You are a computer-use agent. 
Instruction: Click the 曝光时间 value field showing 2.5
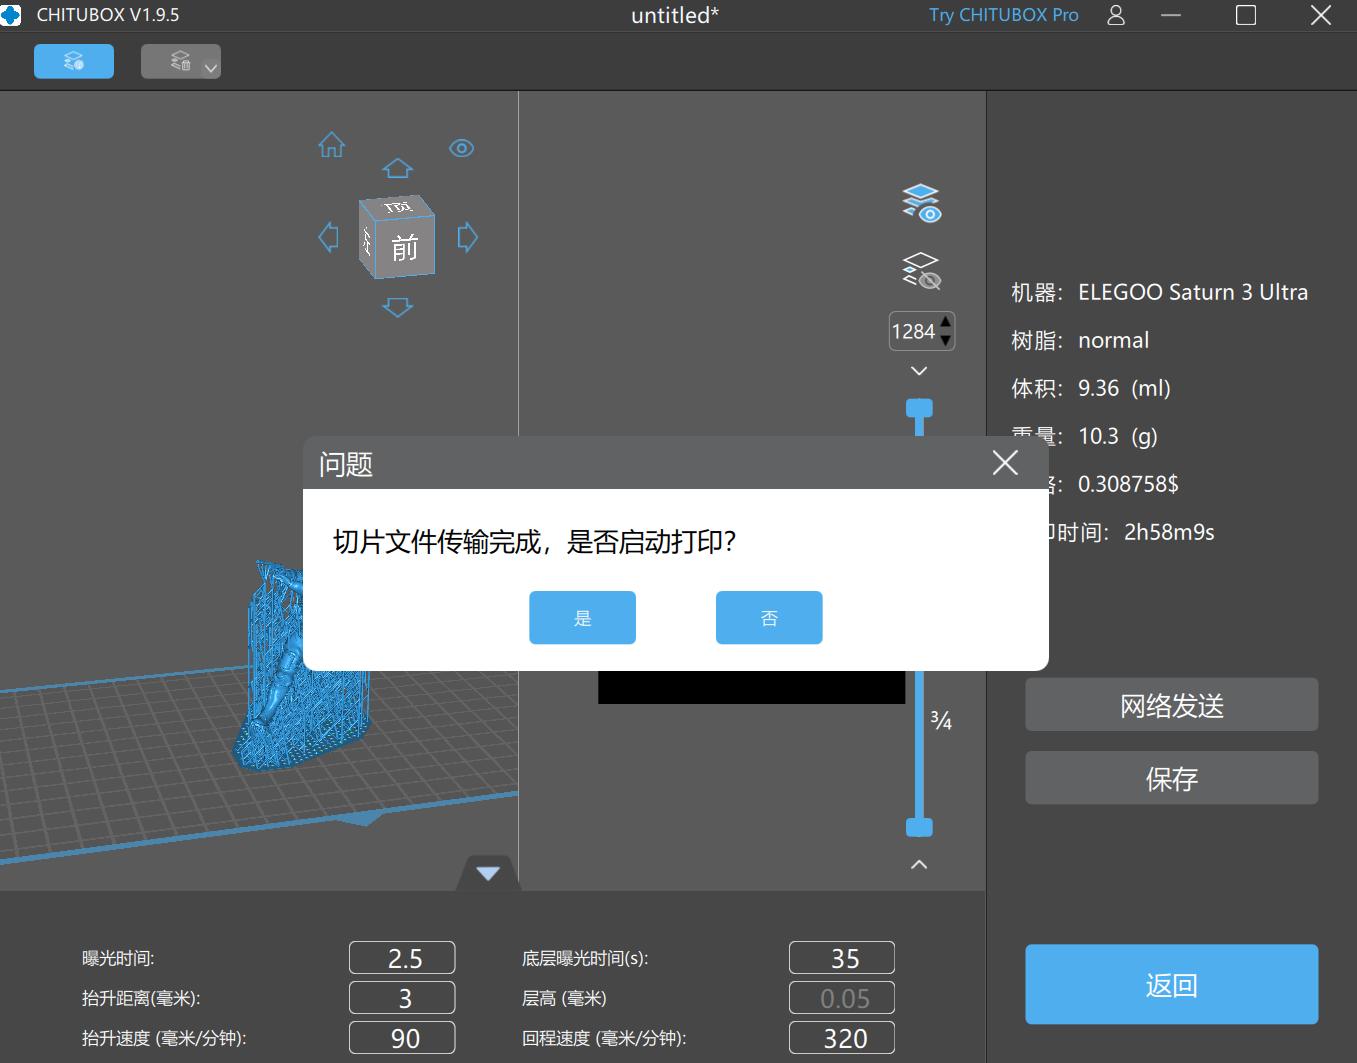(x=401, y=957)
